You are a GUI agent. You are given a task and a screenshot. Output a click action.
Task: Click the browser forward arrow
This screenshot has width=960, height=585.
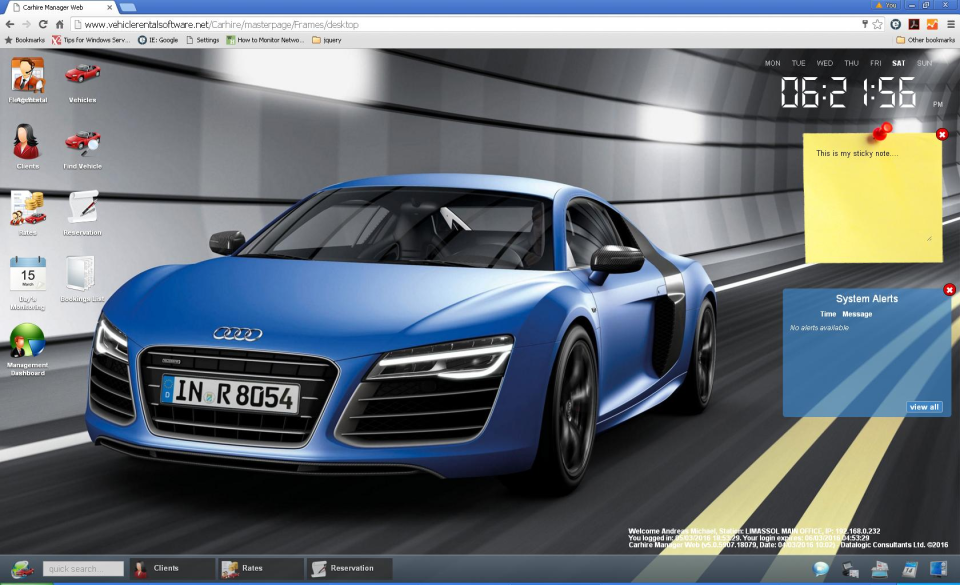26,24
